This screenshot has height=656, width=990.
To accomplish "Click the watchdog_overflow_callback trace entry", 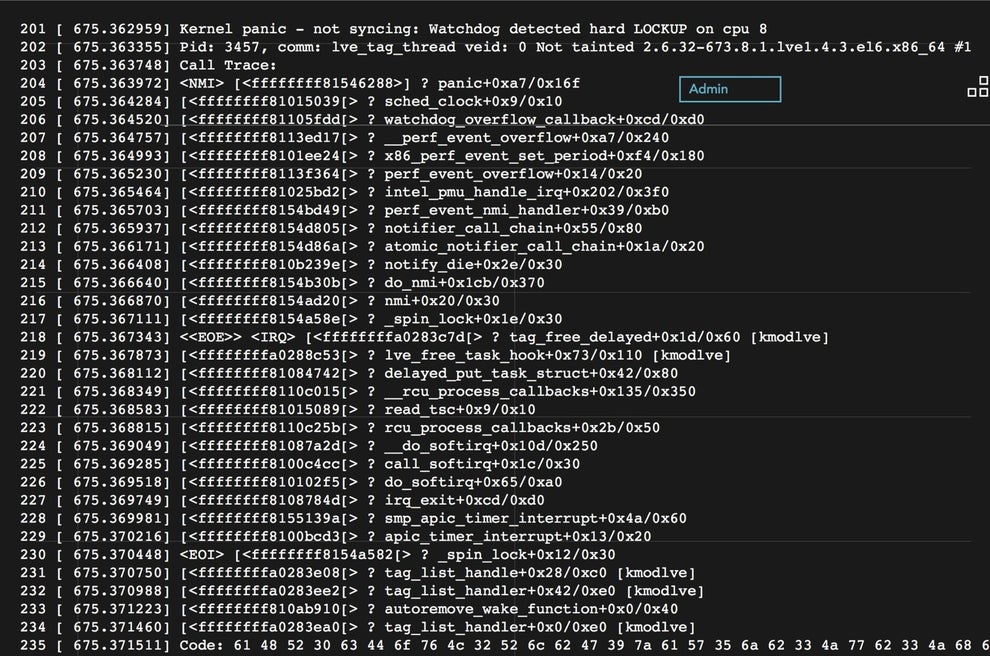I will (x=544, y=119).
